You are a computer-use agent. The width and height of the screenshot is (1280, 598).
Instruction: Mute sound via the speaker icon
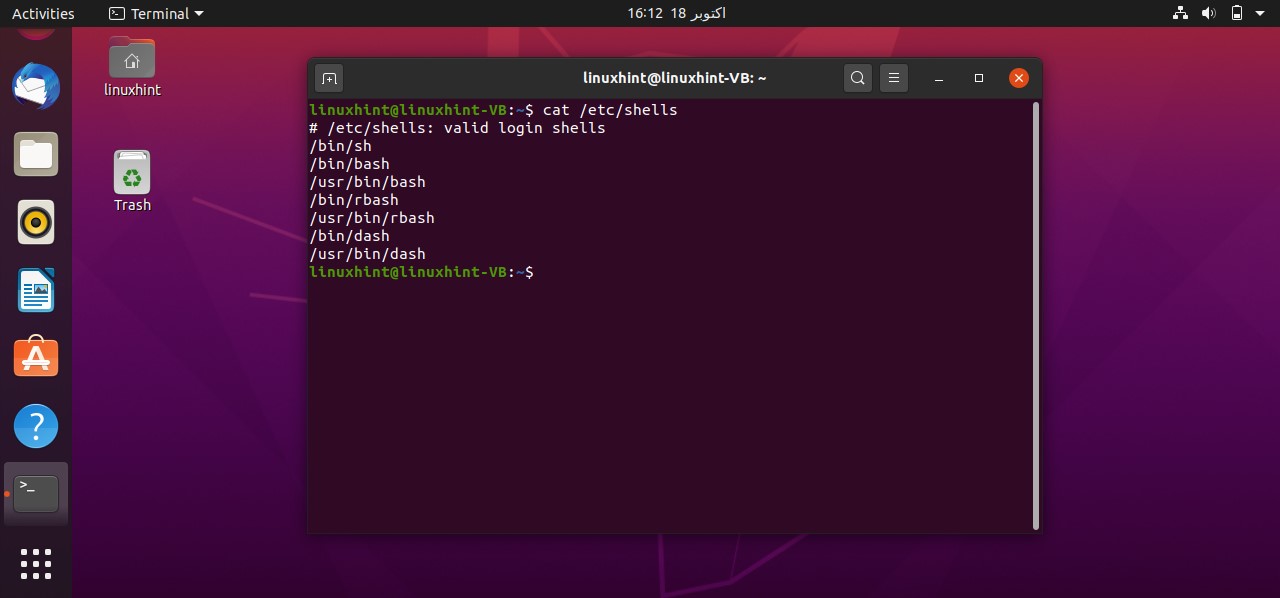coord(1209,13)
